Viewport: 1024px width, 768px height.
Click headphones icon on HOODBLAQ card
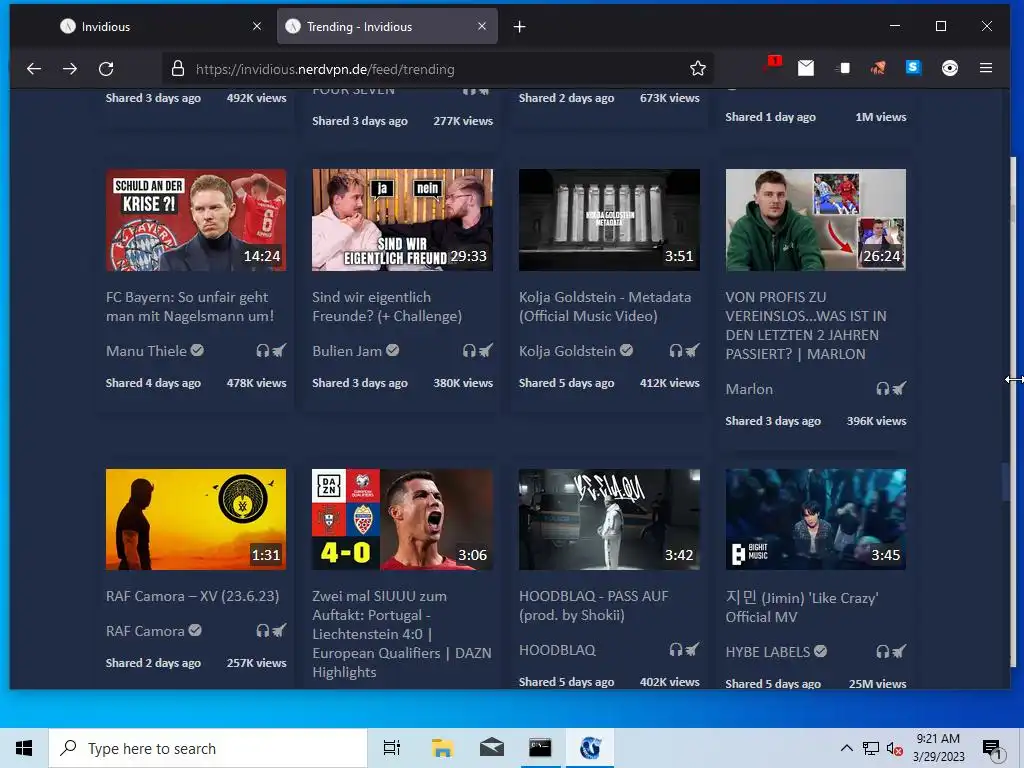[676, 650]
